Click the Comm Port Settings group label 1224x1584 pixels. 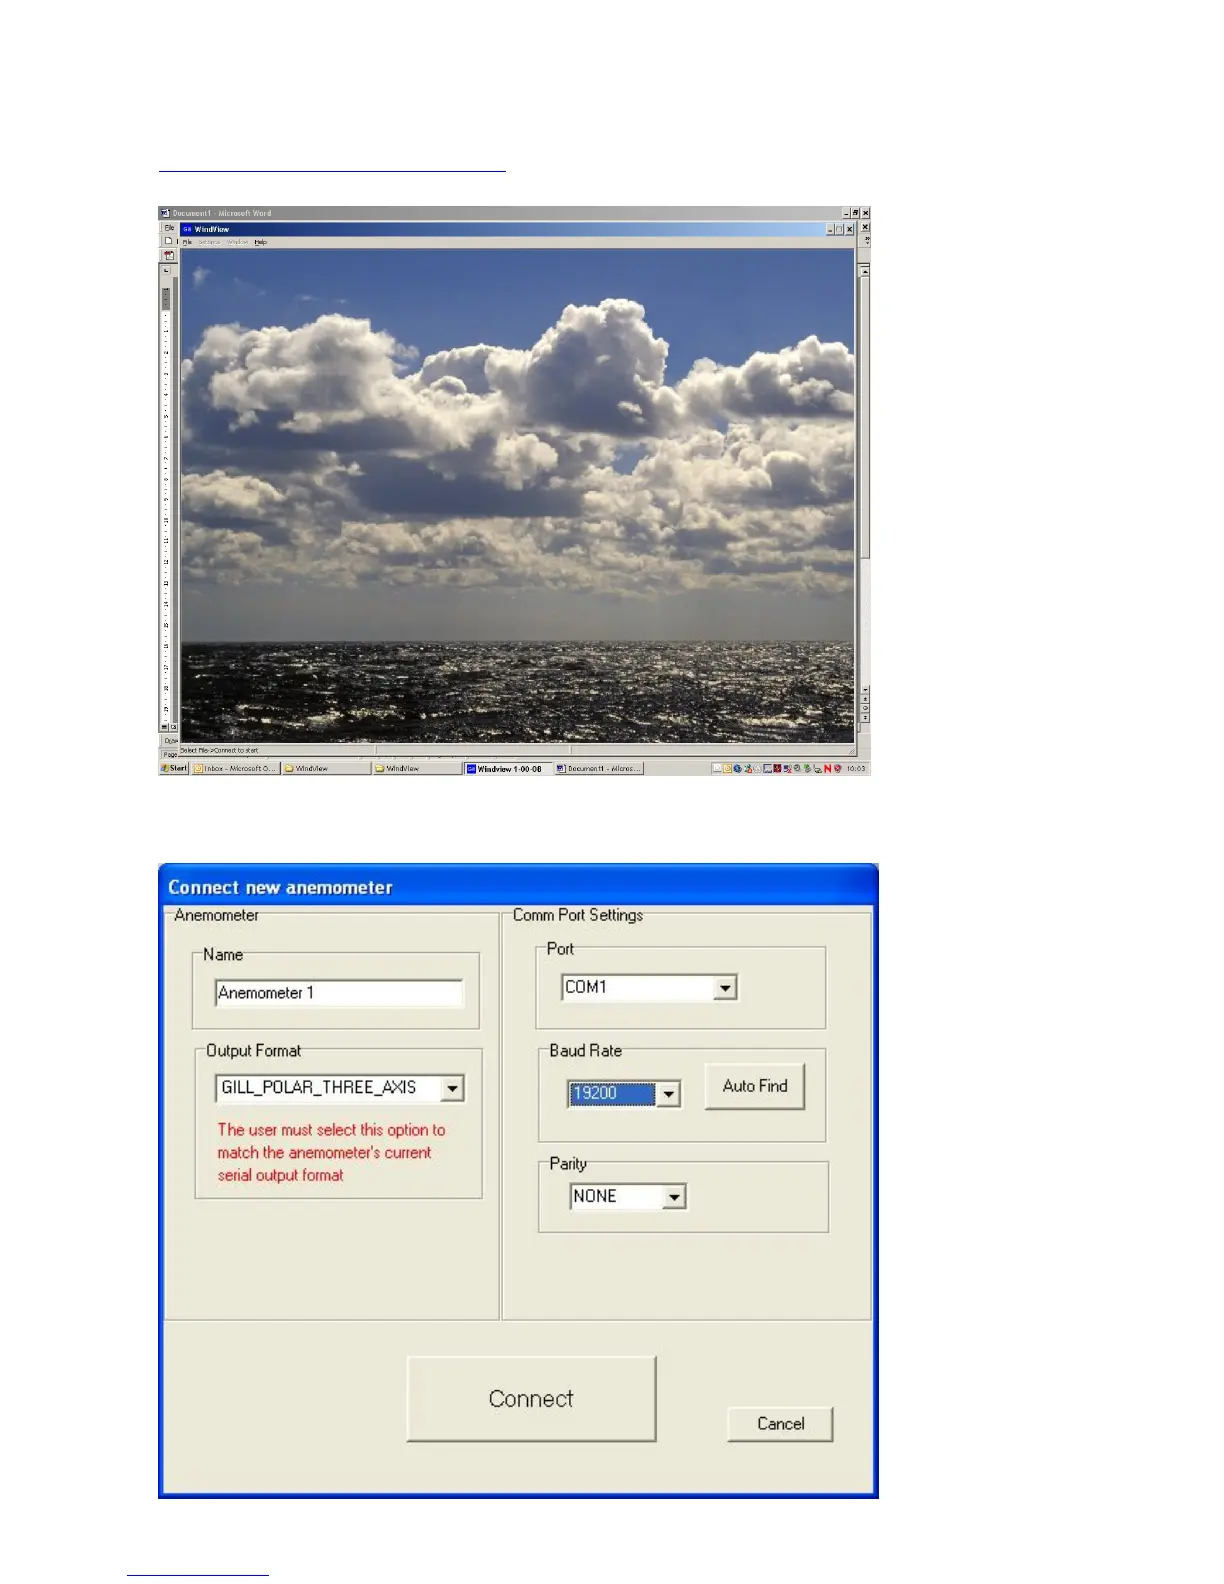[x=578, y=915]
